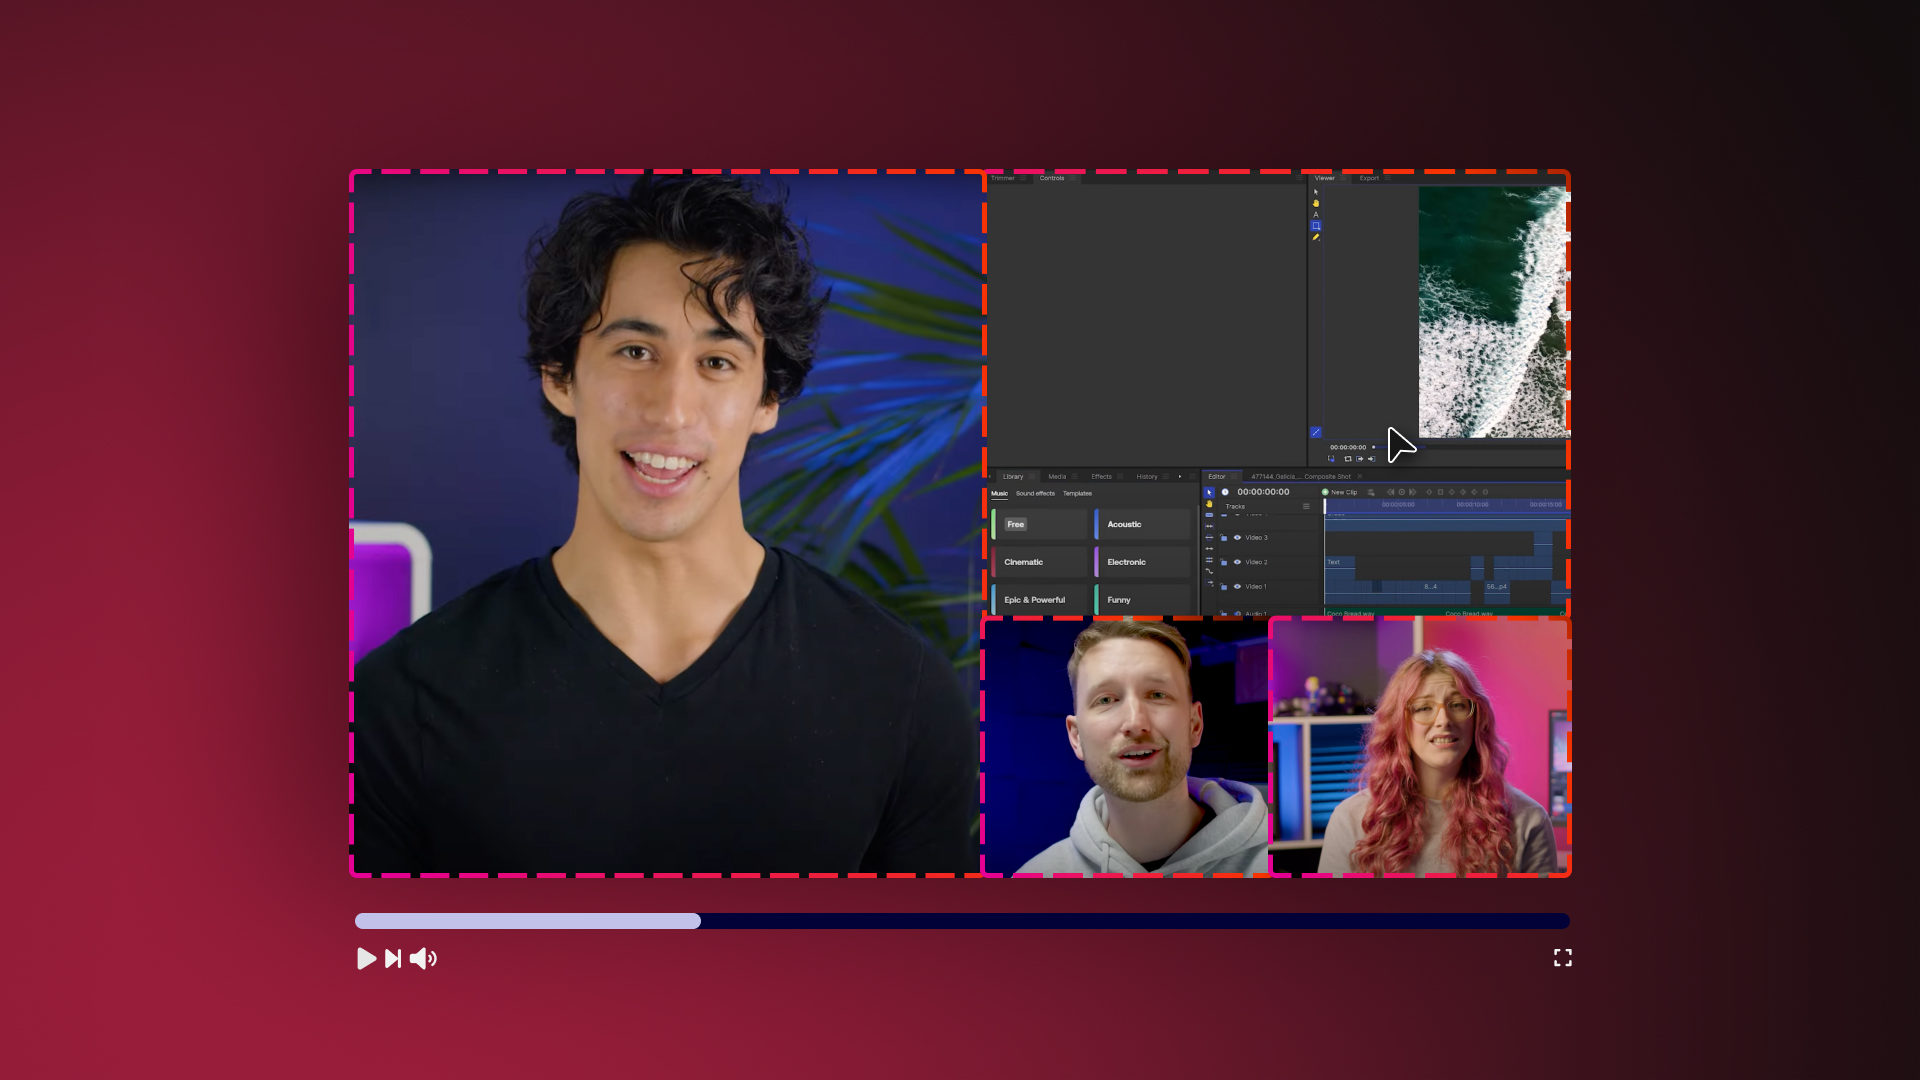Click the New Clip button in the Editor
The width and height of the screenshot is (1920, 1080).
1345,492
